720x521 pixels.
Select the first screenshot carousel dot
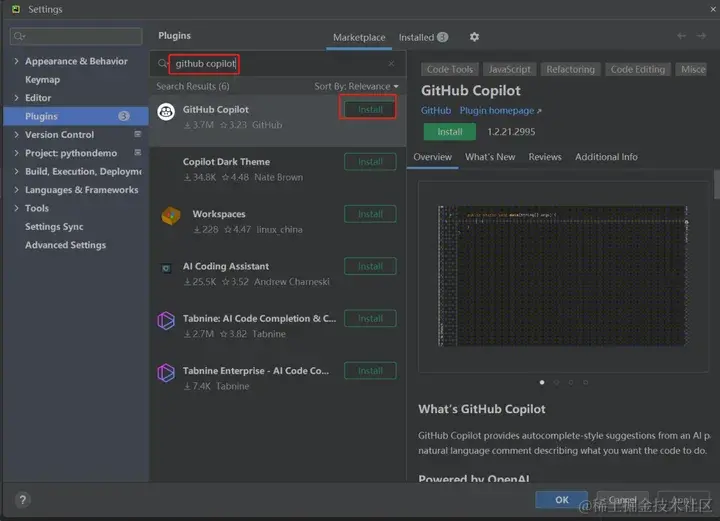coord(542,382)
